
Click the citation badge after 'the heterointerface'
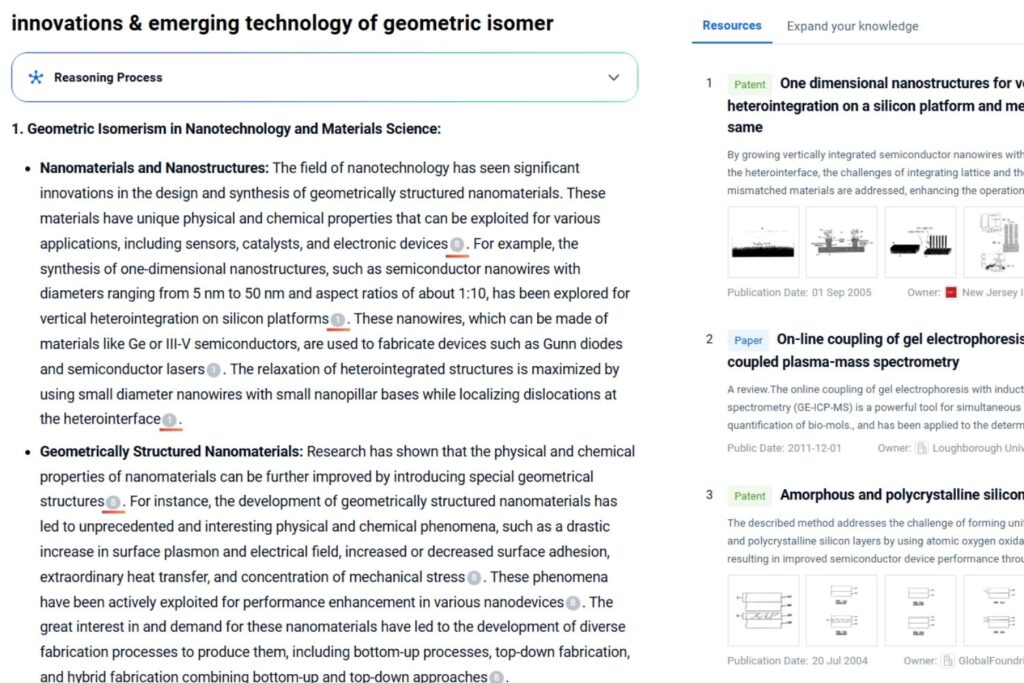169,420
